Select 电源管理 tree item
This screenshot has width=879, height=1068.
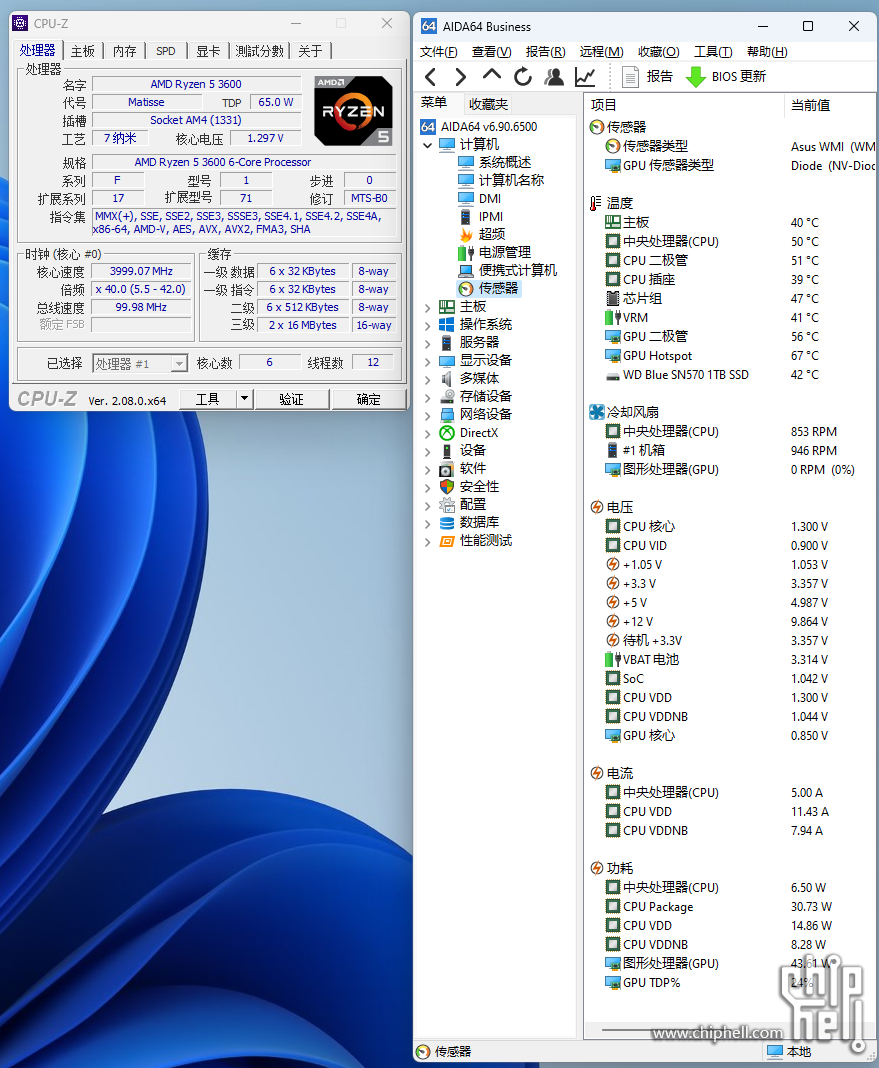point(496,252)
